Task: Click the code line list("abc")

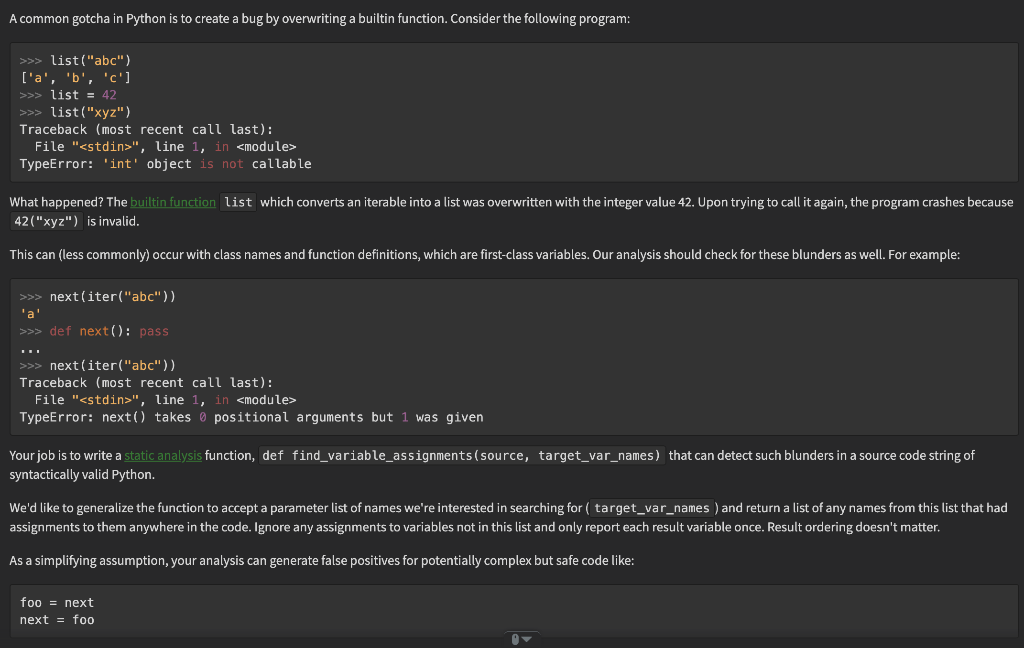Action: point(75,61)
